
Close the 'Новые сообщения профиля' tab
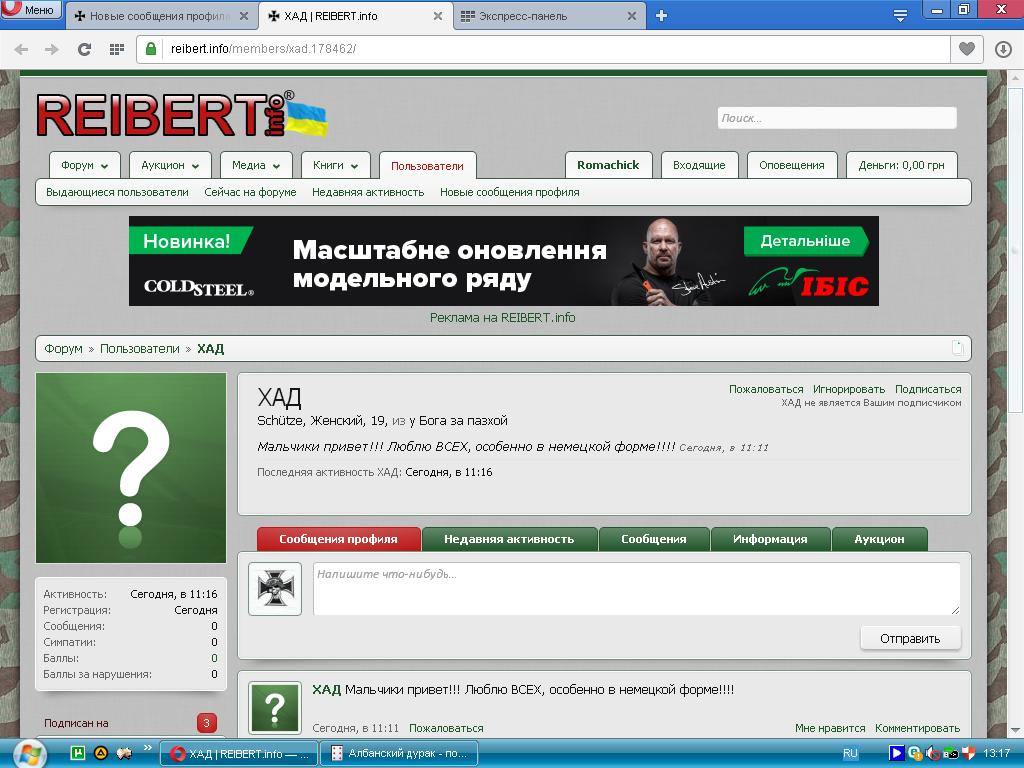tap(244, 16)
